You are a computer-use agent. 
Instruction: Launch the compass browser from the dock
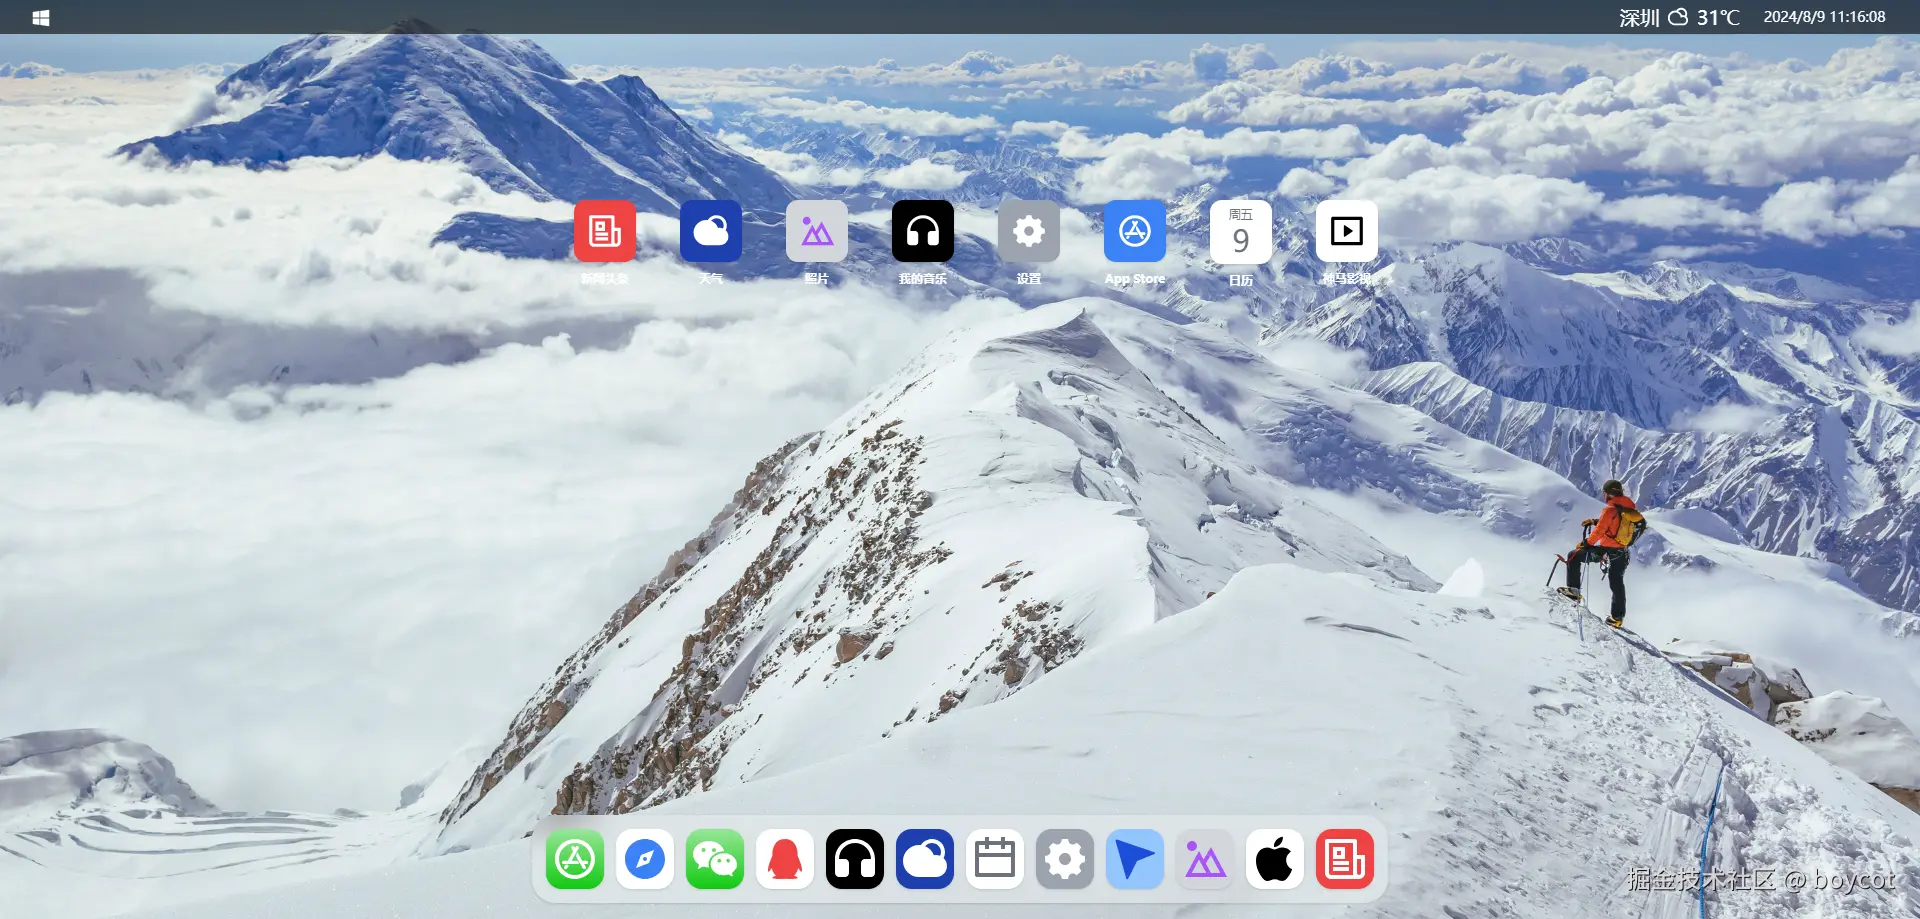(x=645, y=859)
